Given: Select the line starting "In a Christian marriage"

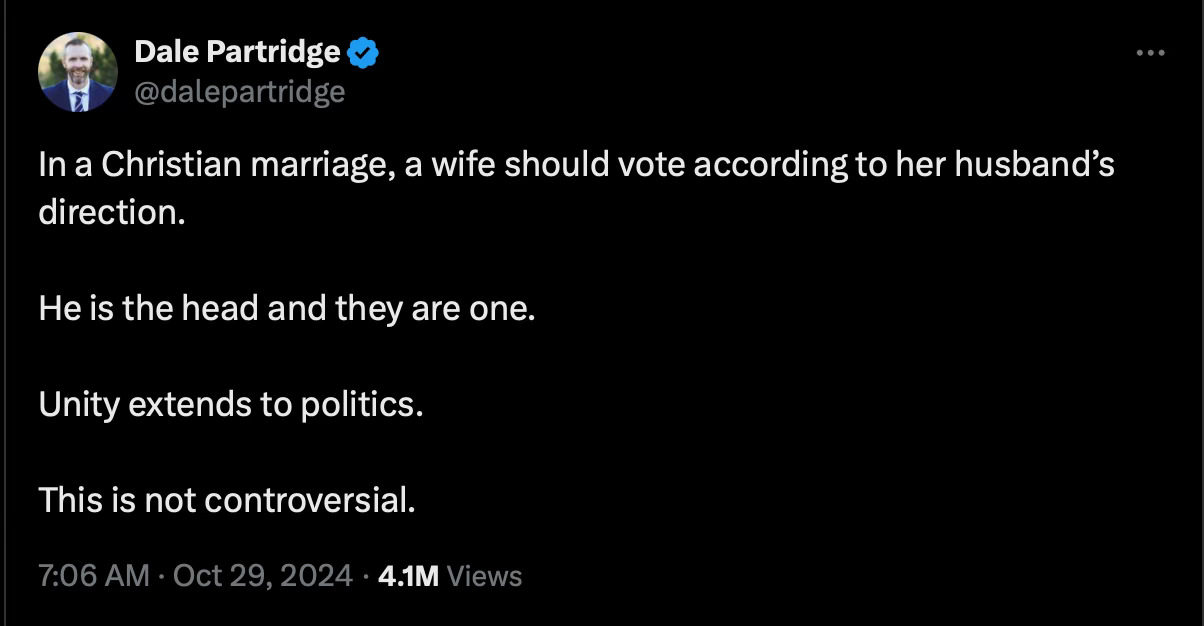Looking at the screenshot, I should [x=576, y=166].
